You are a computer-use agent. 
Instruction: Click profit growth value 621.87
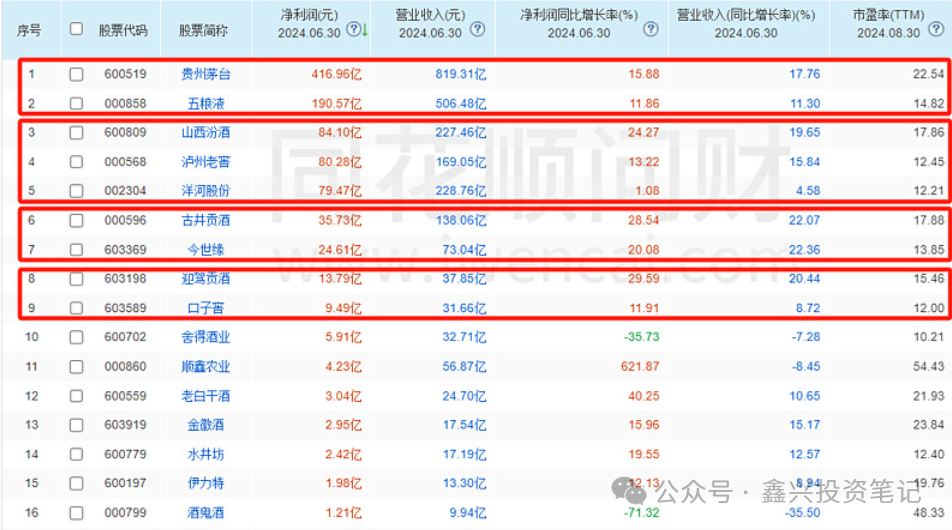(640, 367)
